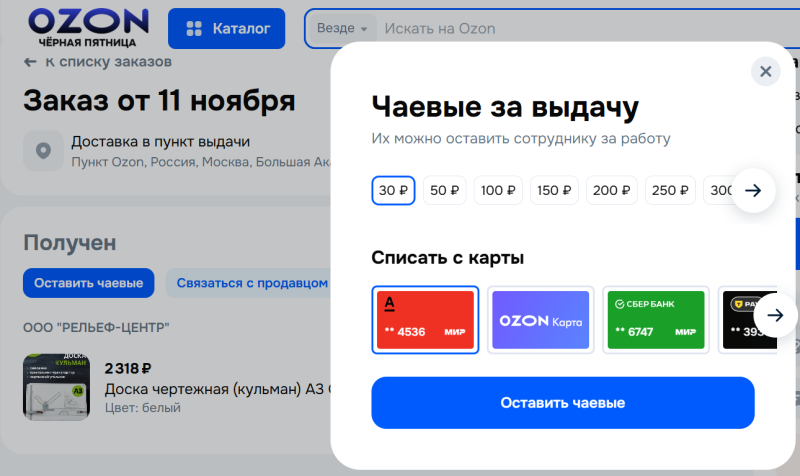Click the map pin delivery icon

[43, 151]
